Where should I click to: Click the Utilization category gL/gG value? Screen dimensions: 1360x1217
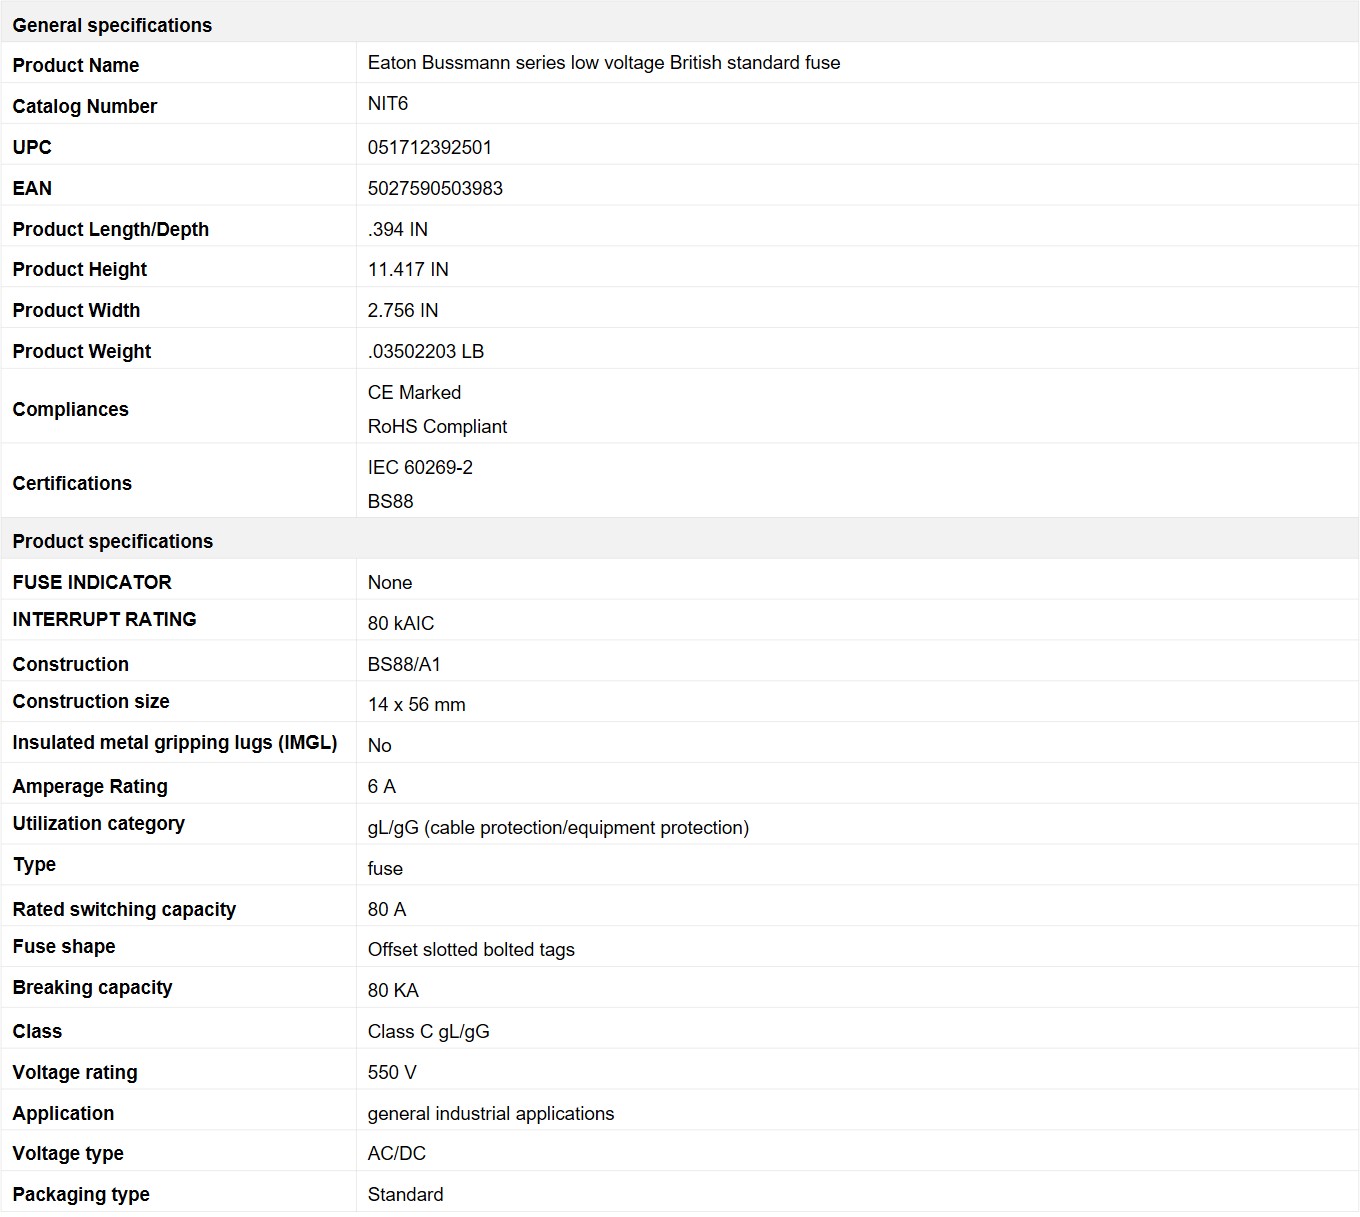click(558, 827)
